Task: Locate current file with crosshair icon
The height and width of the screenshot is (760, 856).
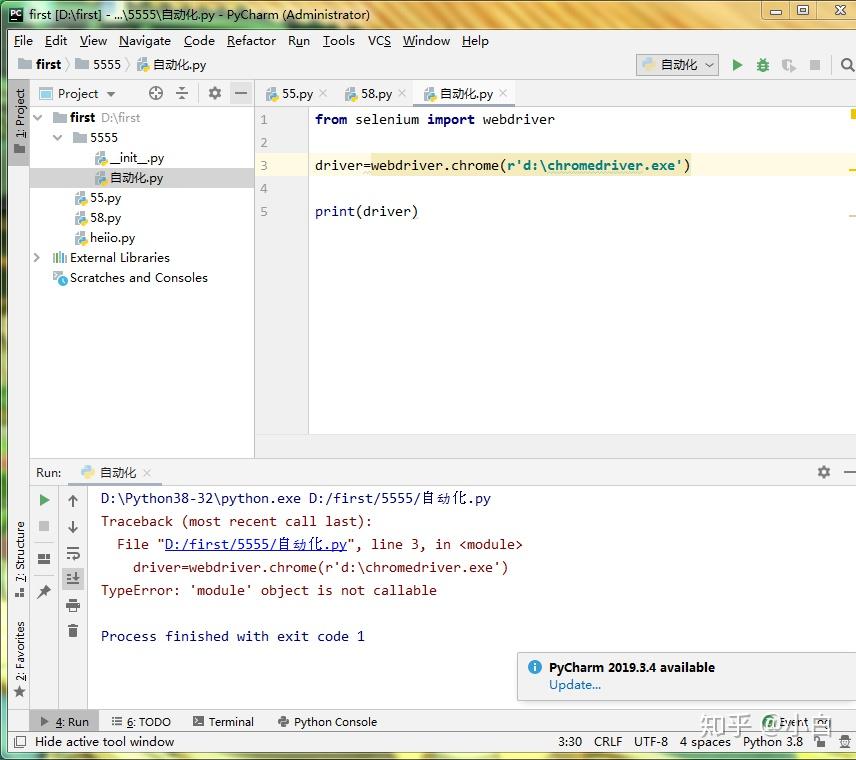Action: tap(156, 93)
